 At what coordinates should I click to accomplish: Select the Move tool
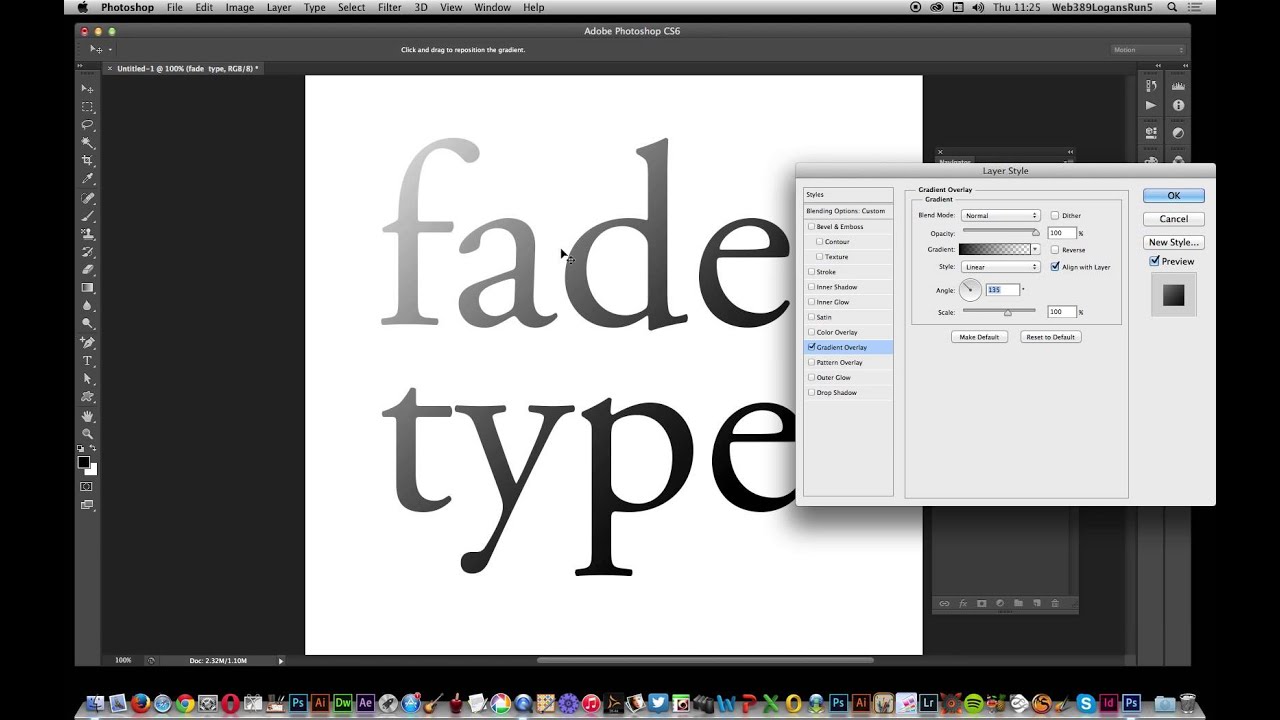(x=87, y=89)
